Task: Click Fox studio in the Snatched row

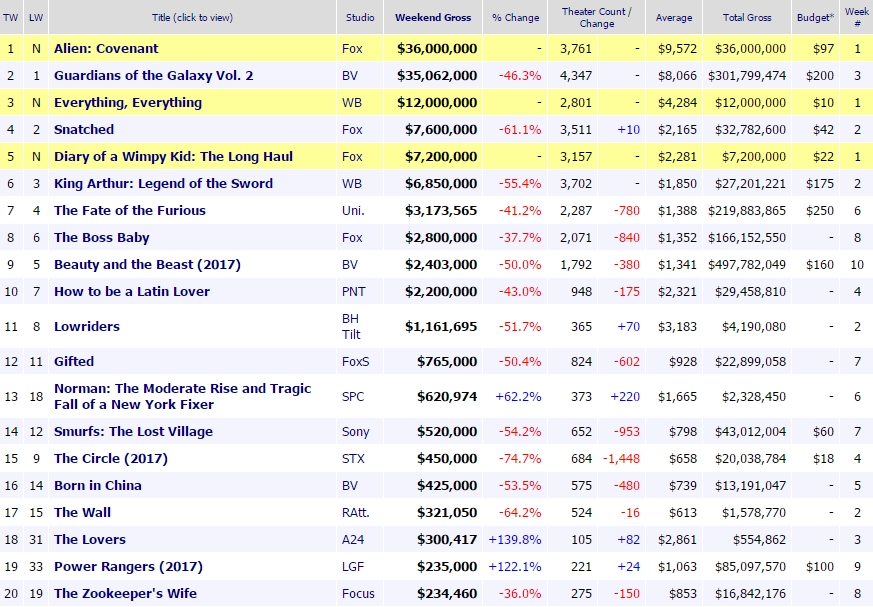Action: [x=352, y=129]
